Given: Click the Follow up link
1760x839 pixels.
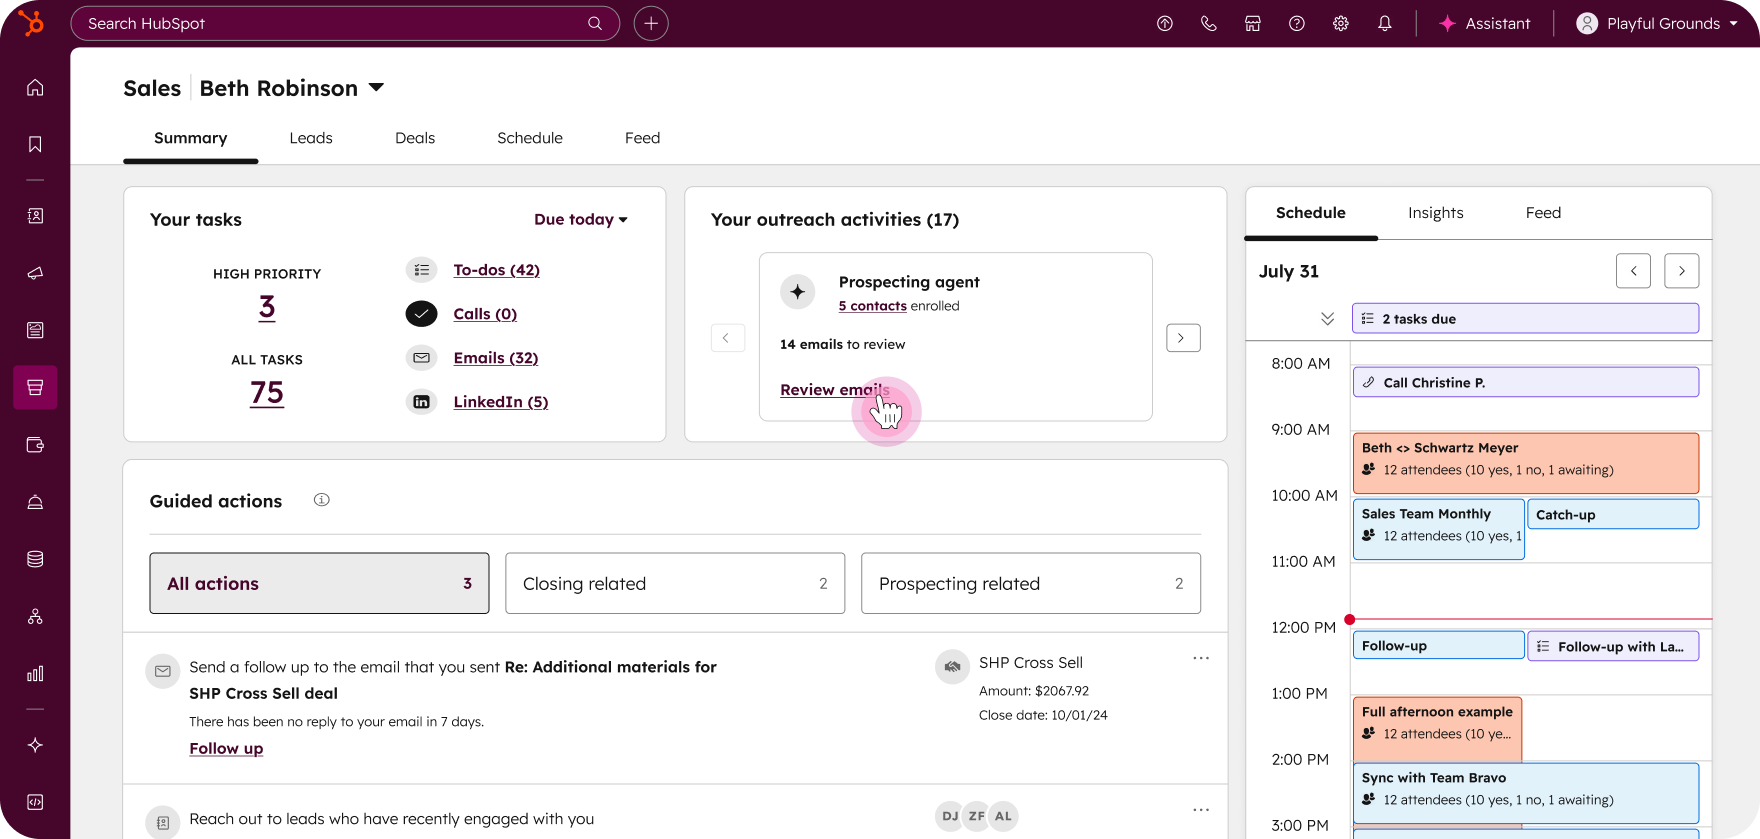Looking at the screenshot, I should click(226, 748).
